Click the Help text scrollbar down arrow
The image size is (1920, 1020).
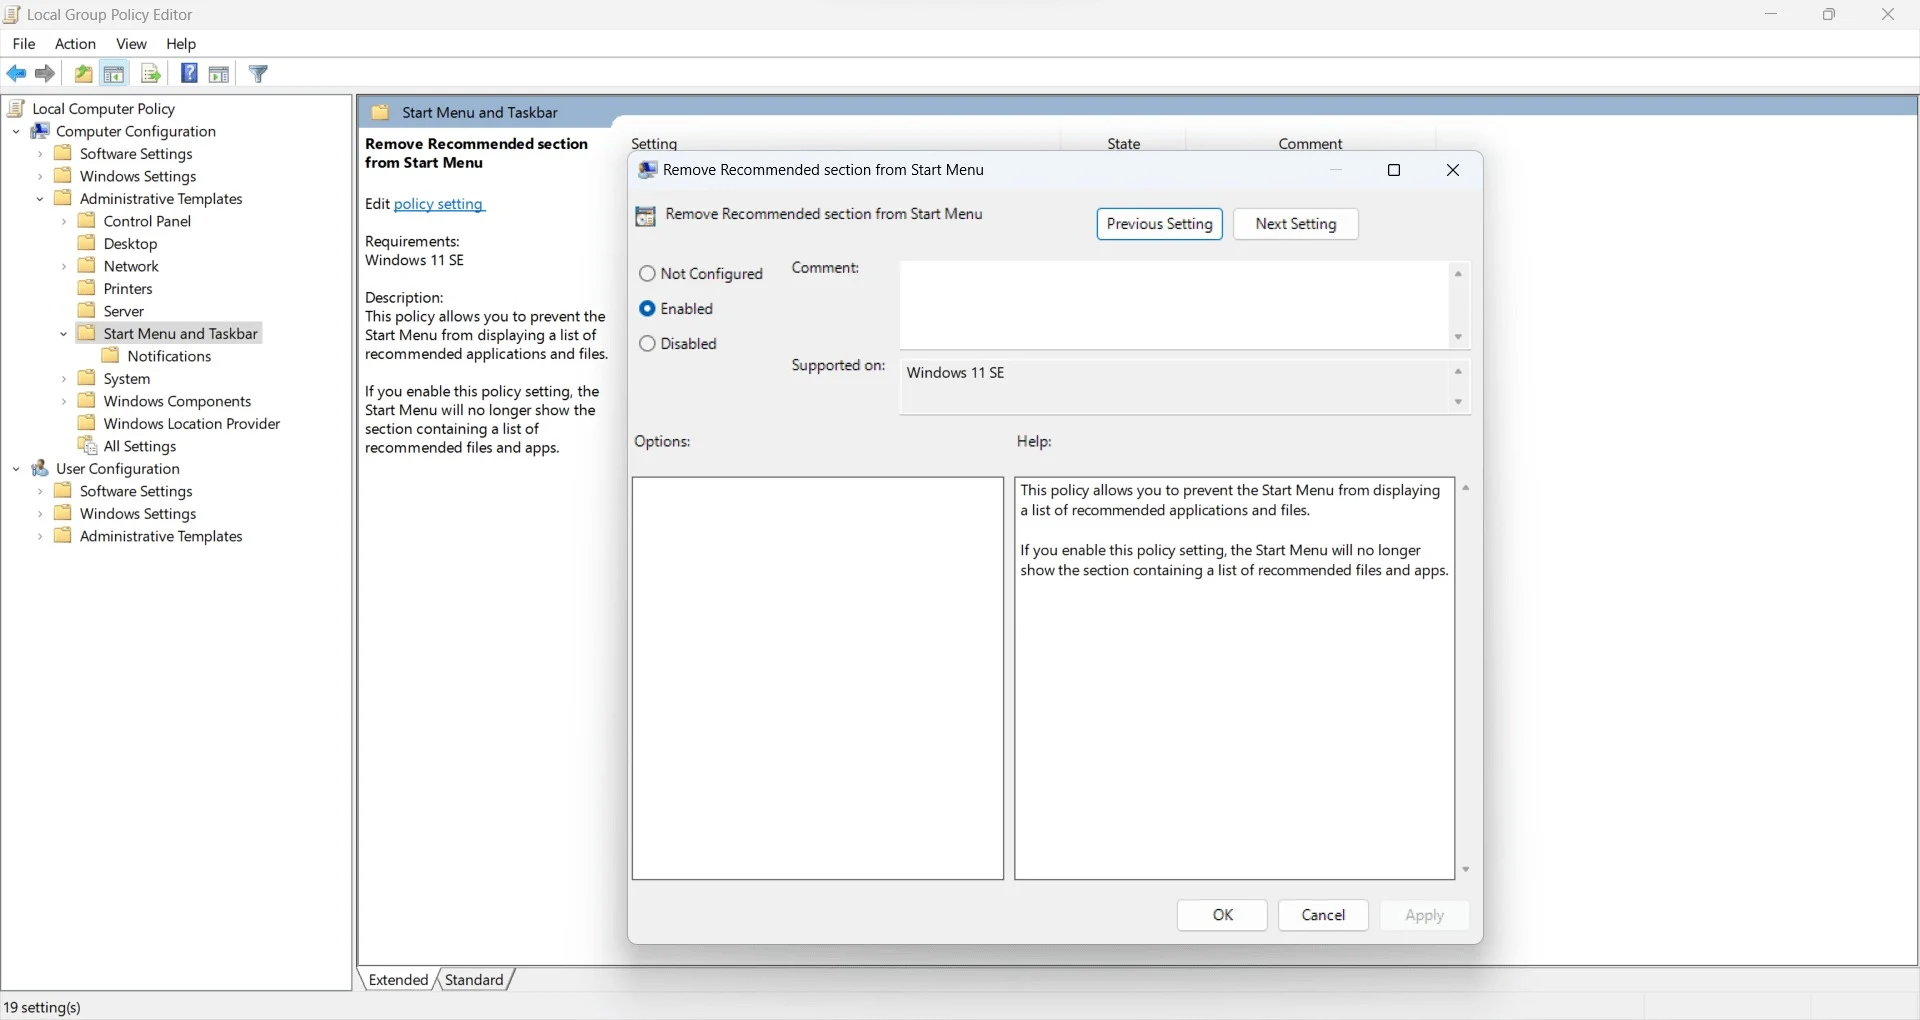click(1465, 870)
